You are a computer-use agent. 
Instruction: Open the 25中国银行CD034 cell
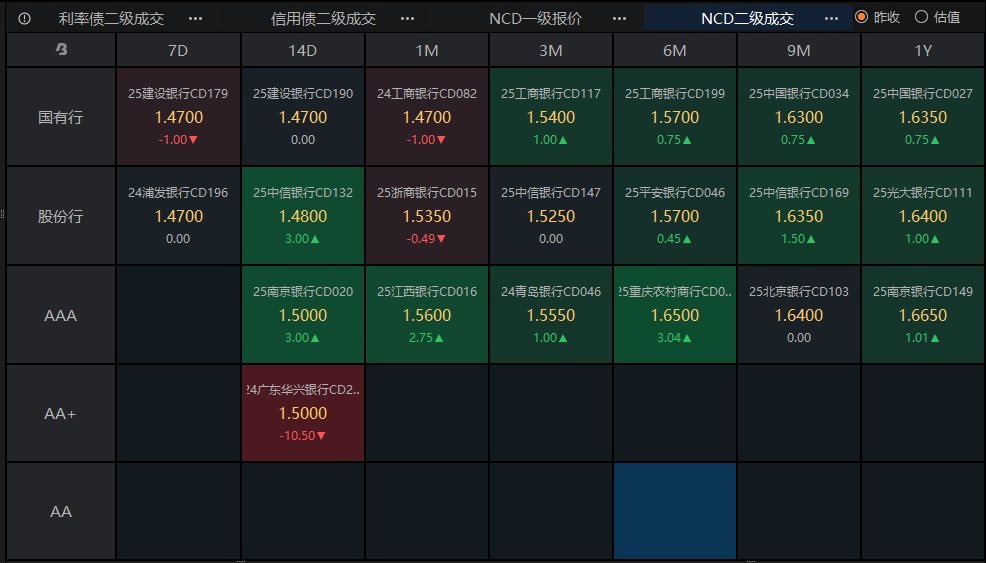(x=799, y=116)
